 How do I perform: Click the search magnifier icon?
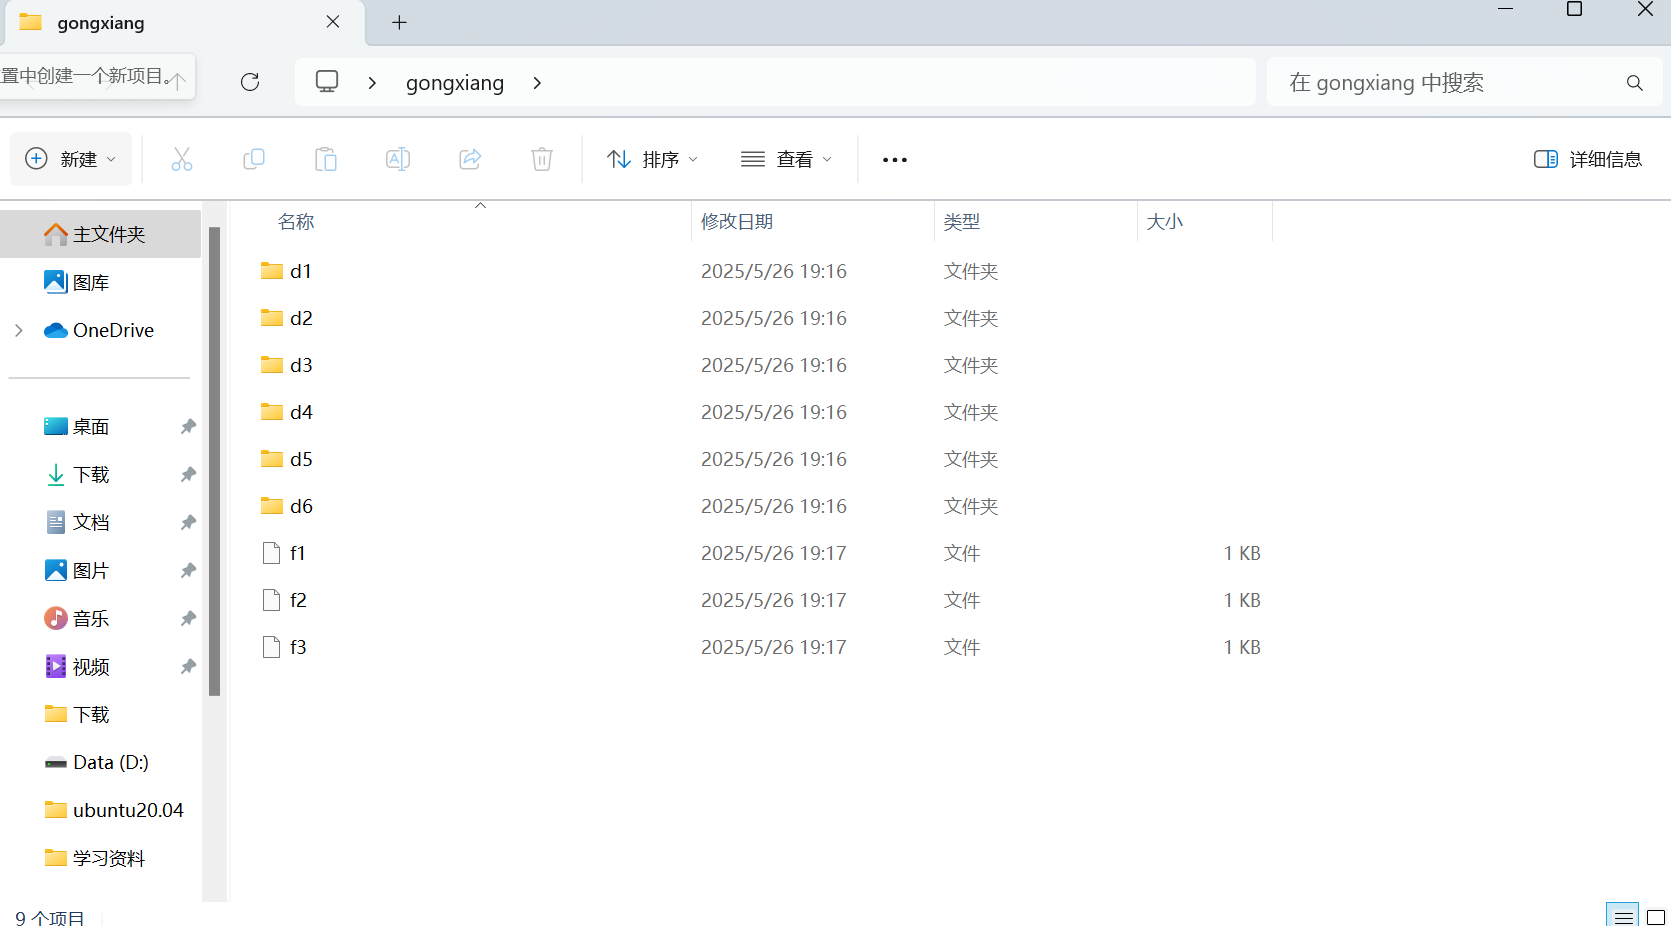(1634, 82)
